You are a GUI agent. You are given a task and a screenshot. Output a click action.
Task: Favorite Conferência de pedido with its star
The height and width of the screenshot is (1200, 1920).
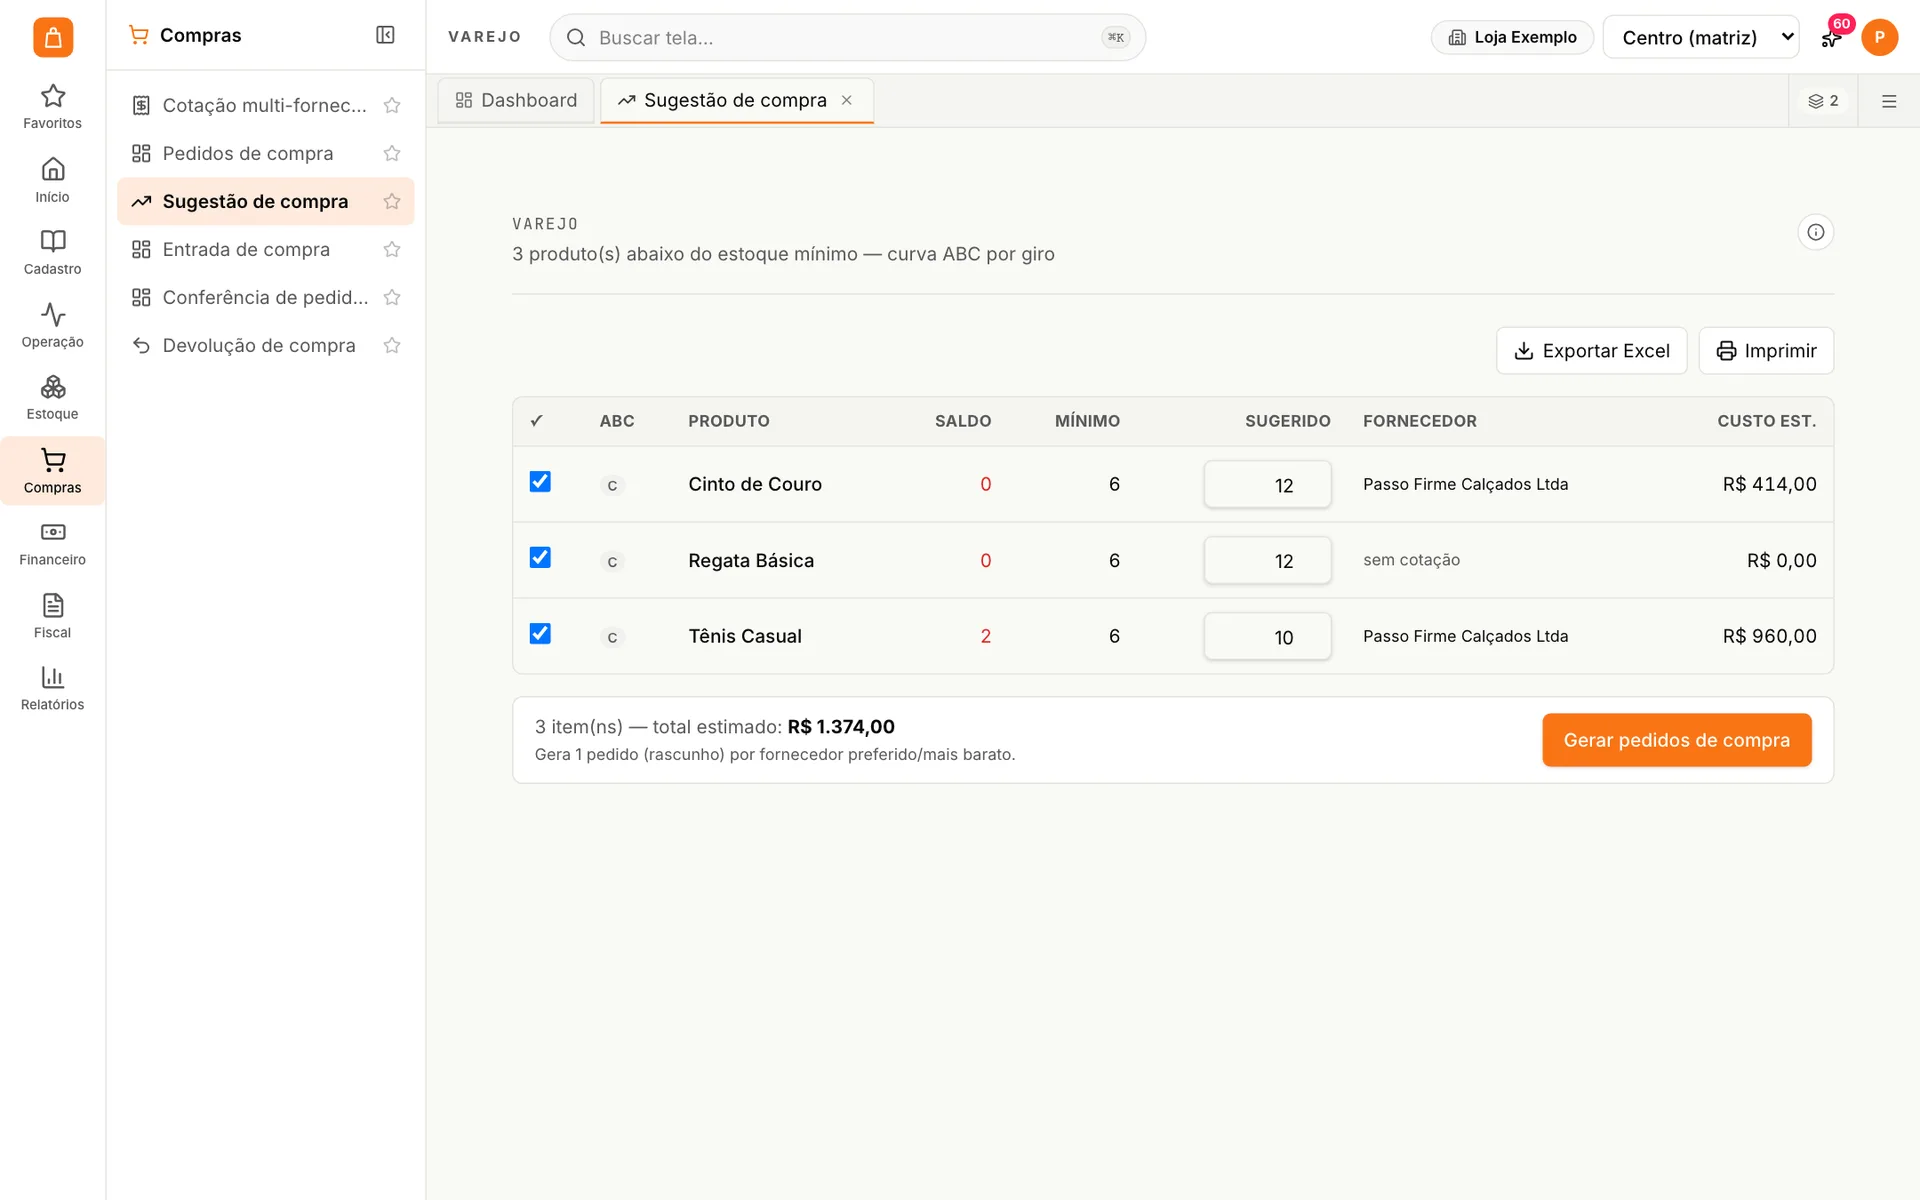[x=392, y=297]
